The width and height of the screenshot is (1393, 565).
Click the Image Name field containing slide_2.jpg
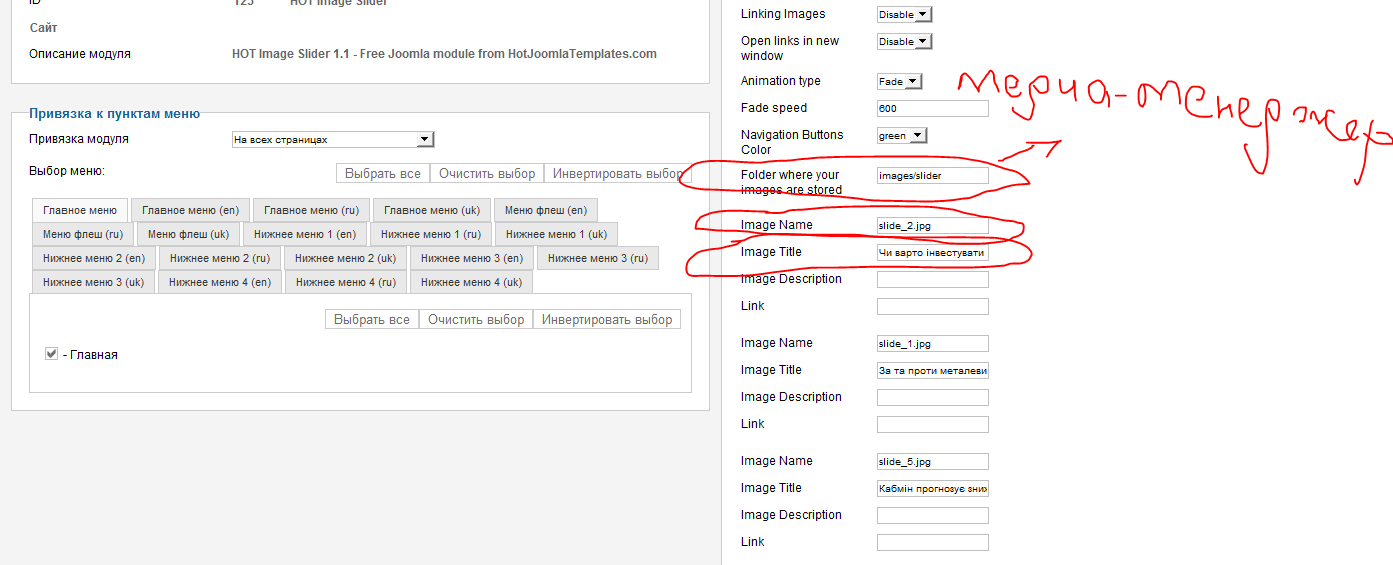(932, 226)
